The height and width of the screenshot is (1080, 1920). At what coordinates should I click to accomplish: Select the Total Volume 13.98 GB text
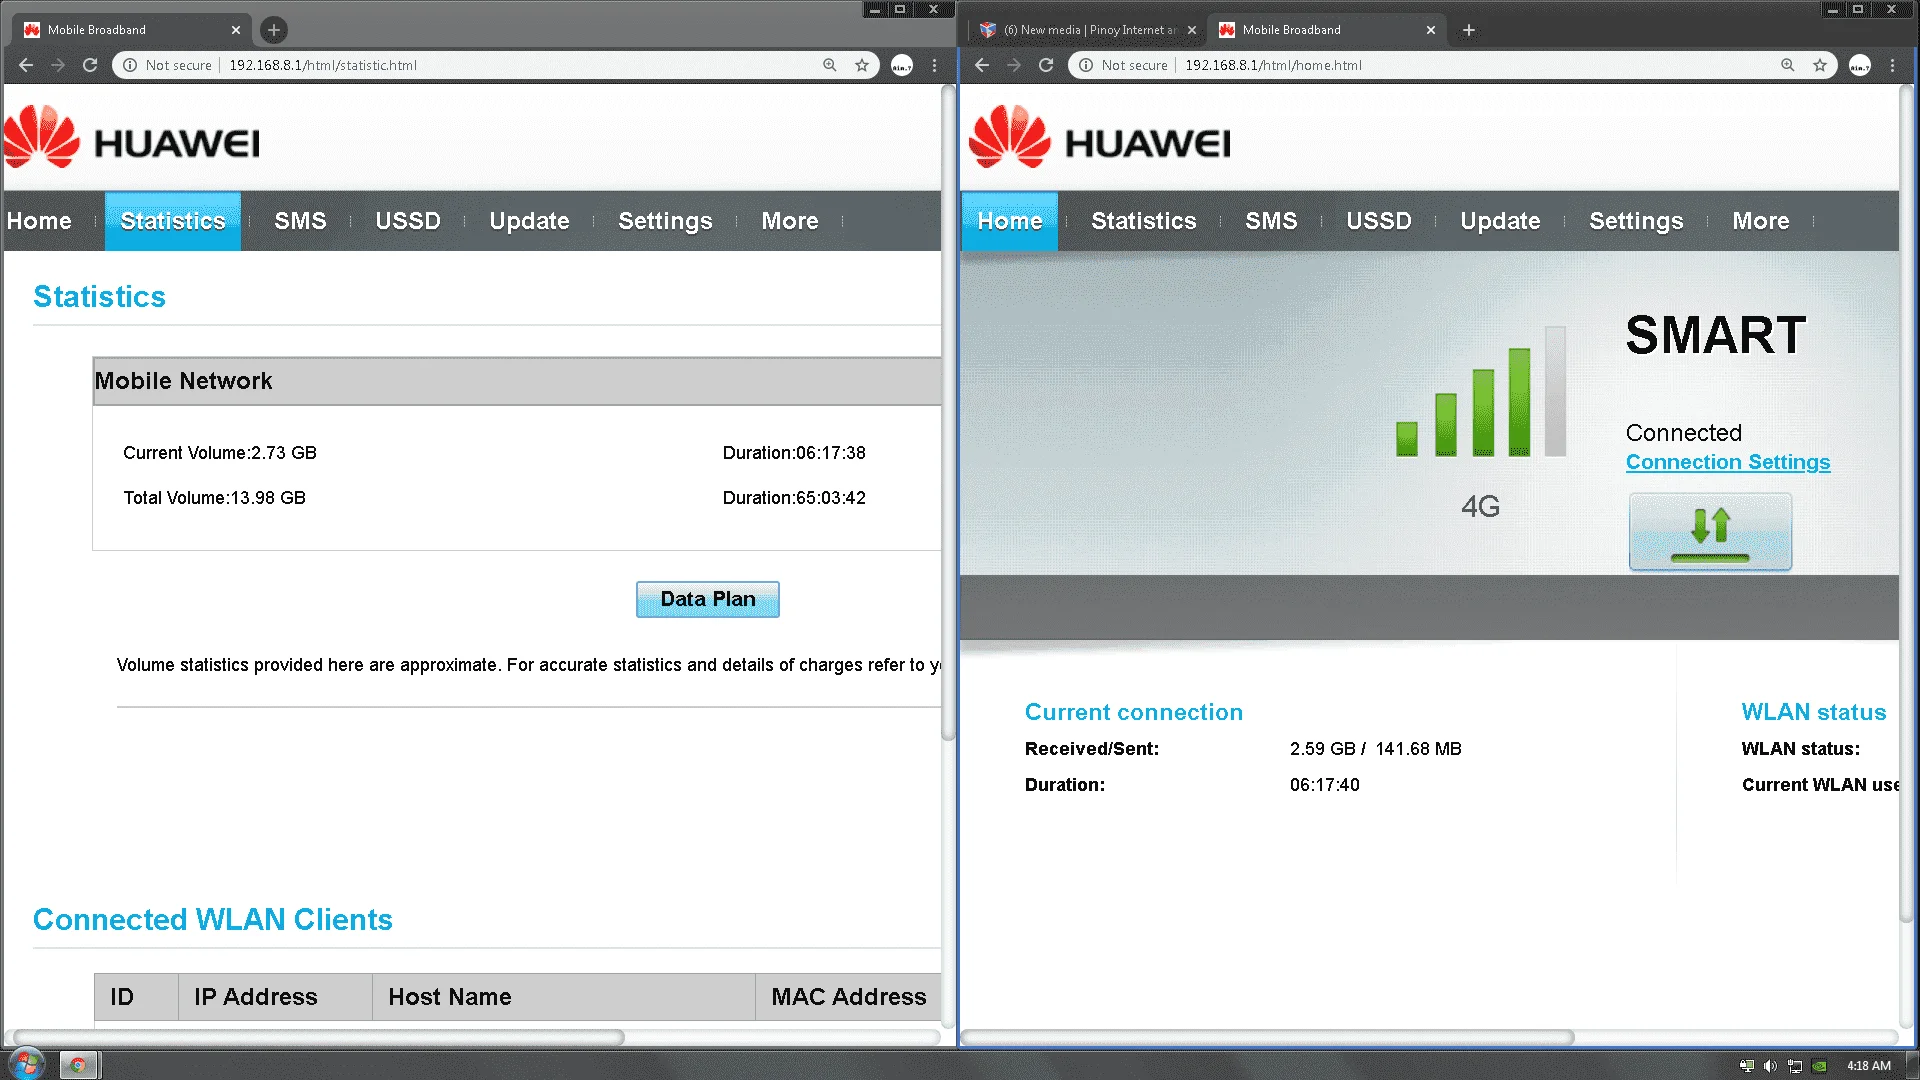tap(214, 498)
